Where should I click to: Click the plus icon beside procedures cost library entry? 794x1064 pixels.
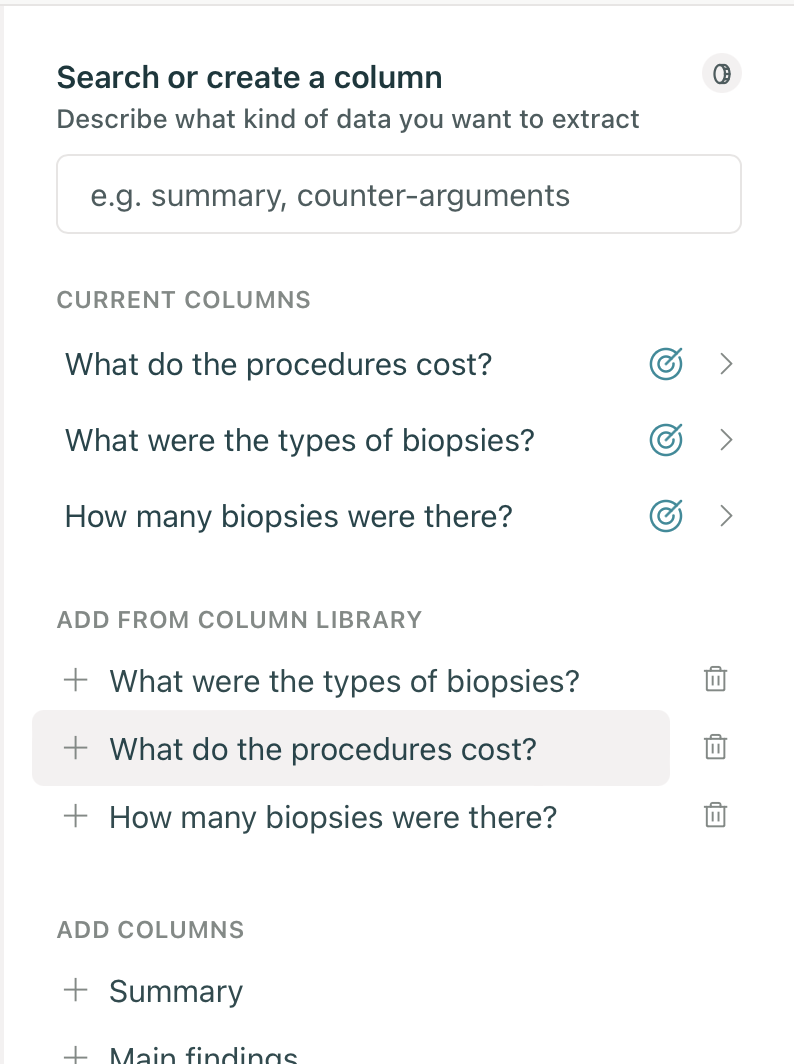[x=75, y=748]
